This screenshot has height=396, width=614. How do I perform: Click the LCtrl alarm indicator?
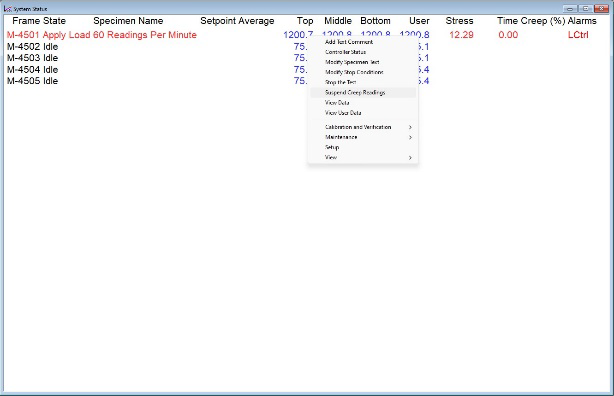578,35
